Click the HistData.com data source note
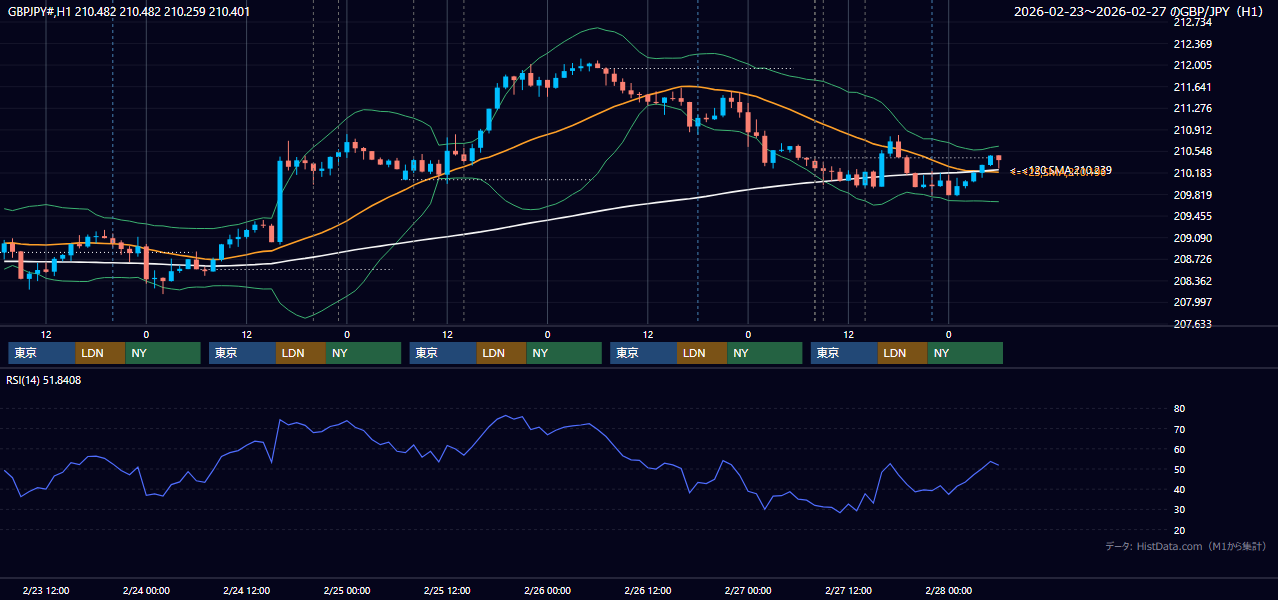Viewport: 1278px width, 600px height. point(1185,546)
